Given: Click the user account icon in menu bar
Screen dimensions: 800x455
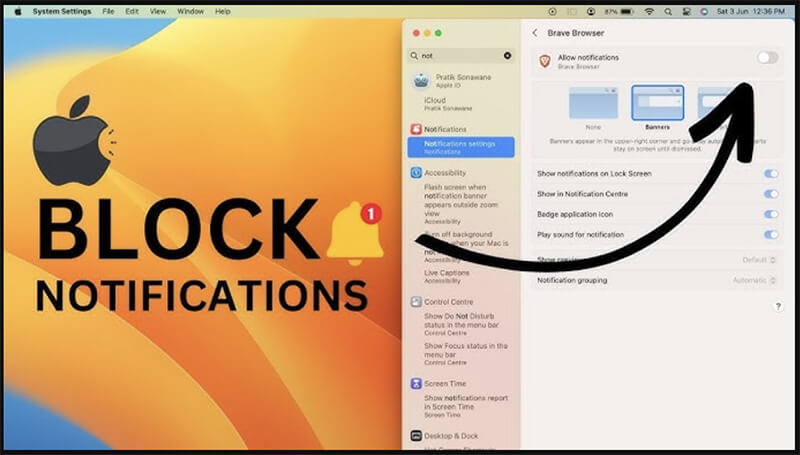Looking at the screenshot, I should [x=591, y=11].
